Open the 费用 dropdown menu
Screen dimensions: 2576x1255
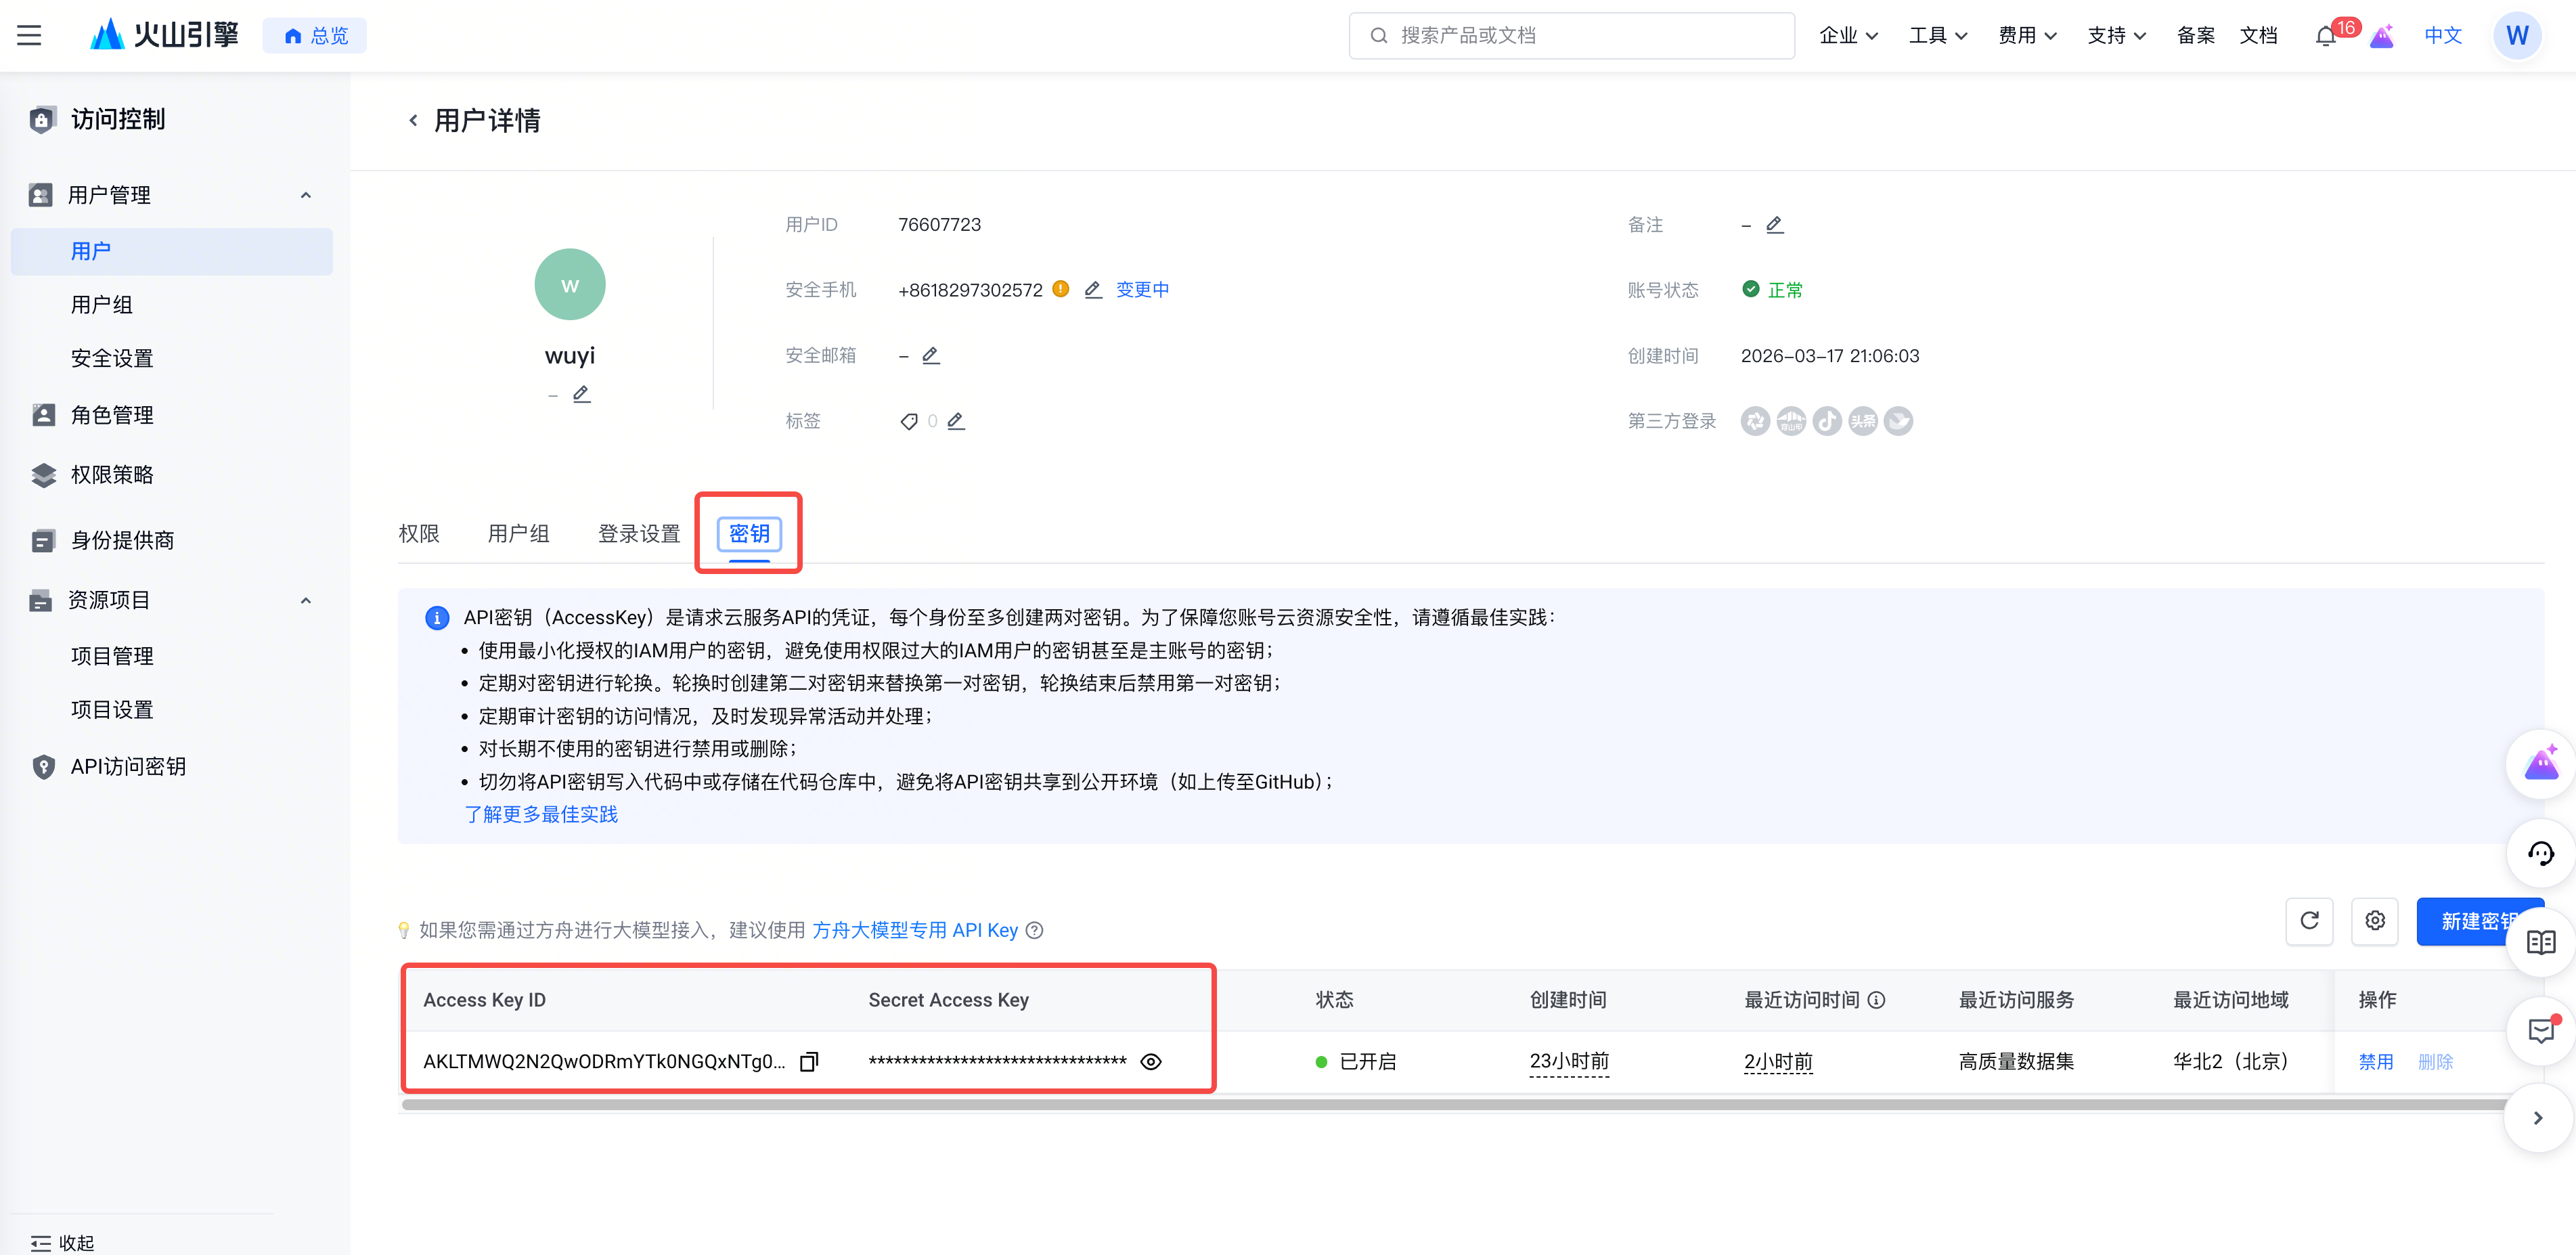[x=2027, y=36]
